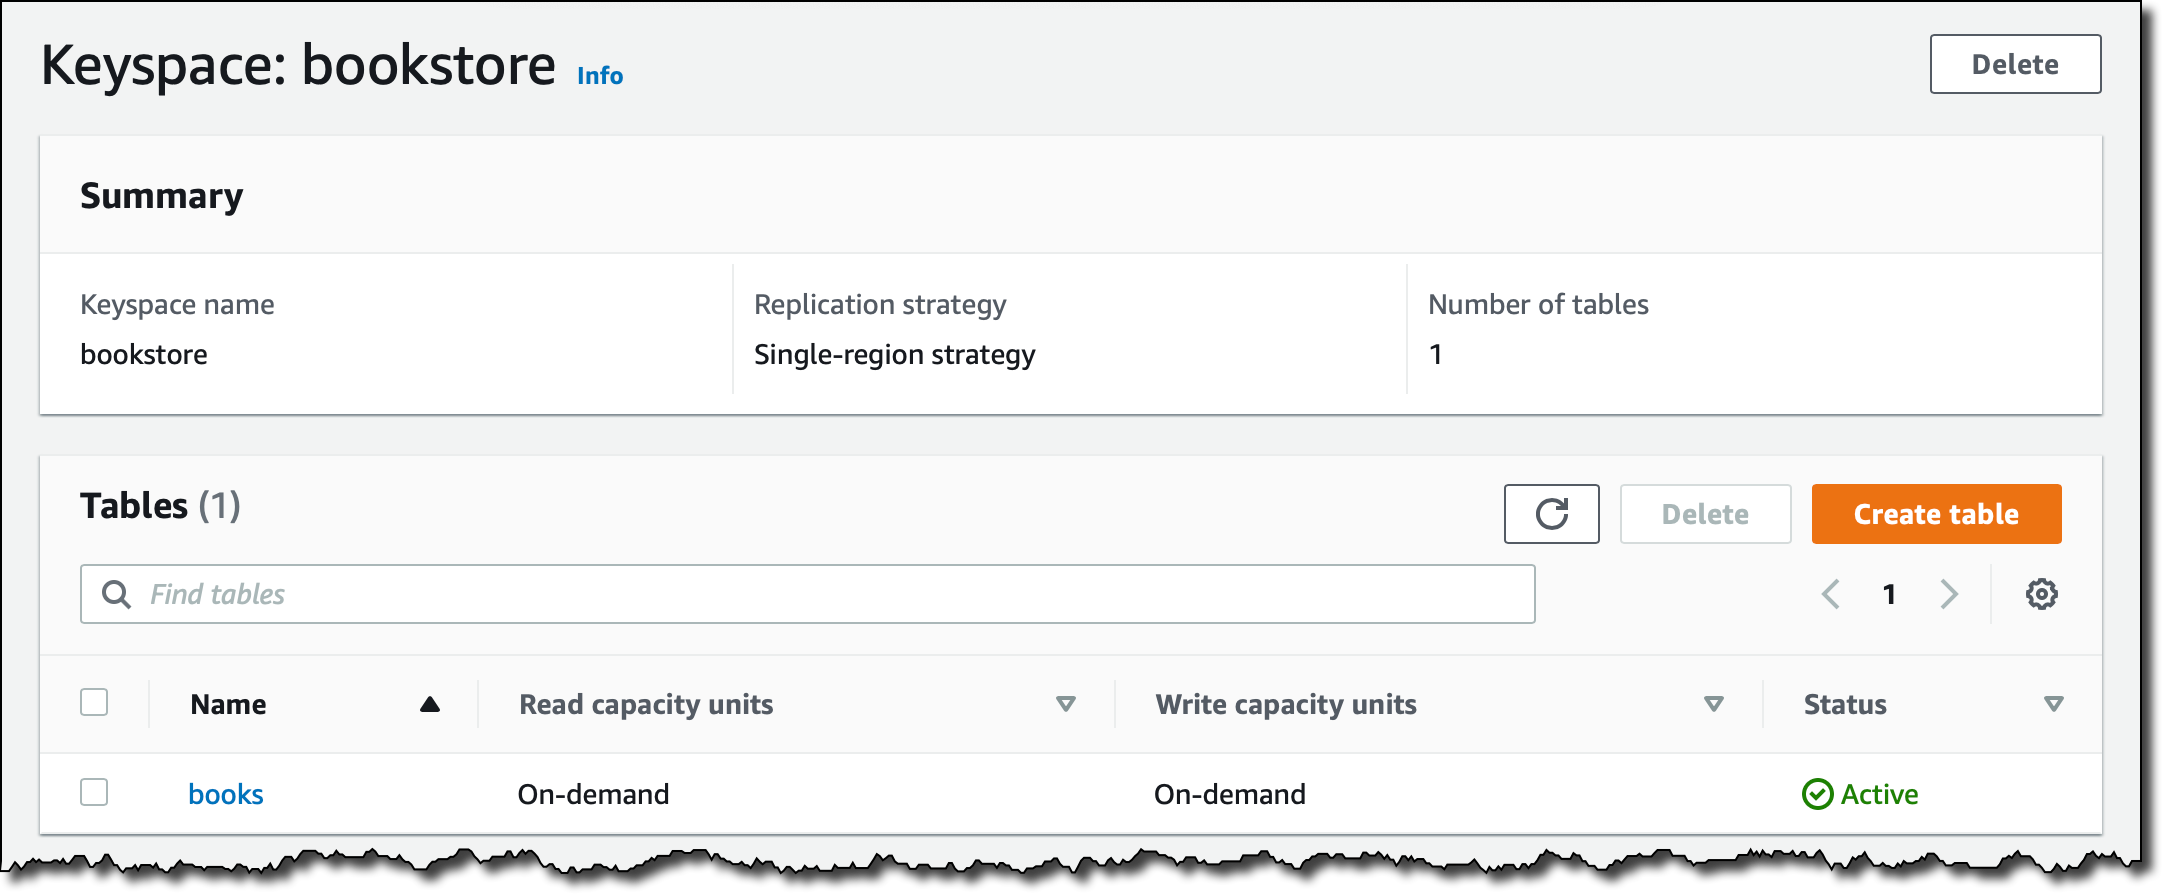Open the books table link

coord(226,794)
